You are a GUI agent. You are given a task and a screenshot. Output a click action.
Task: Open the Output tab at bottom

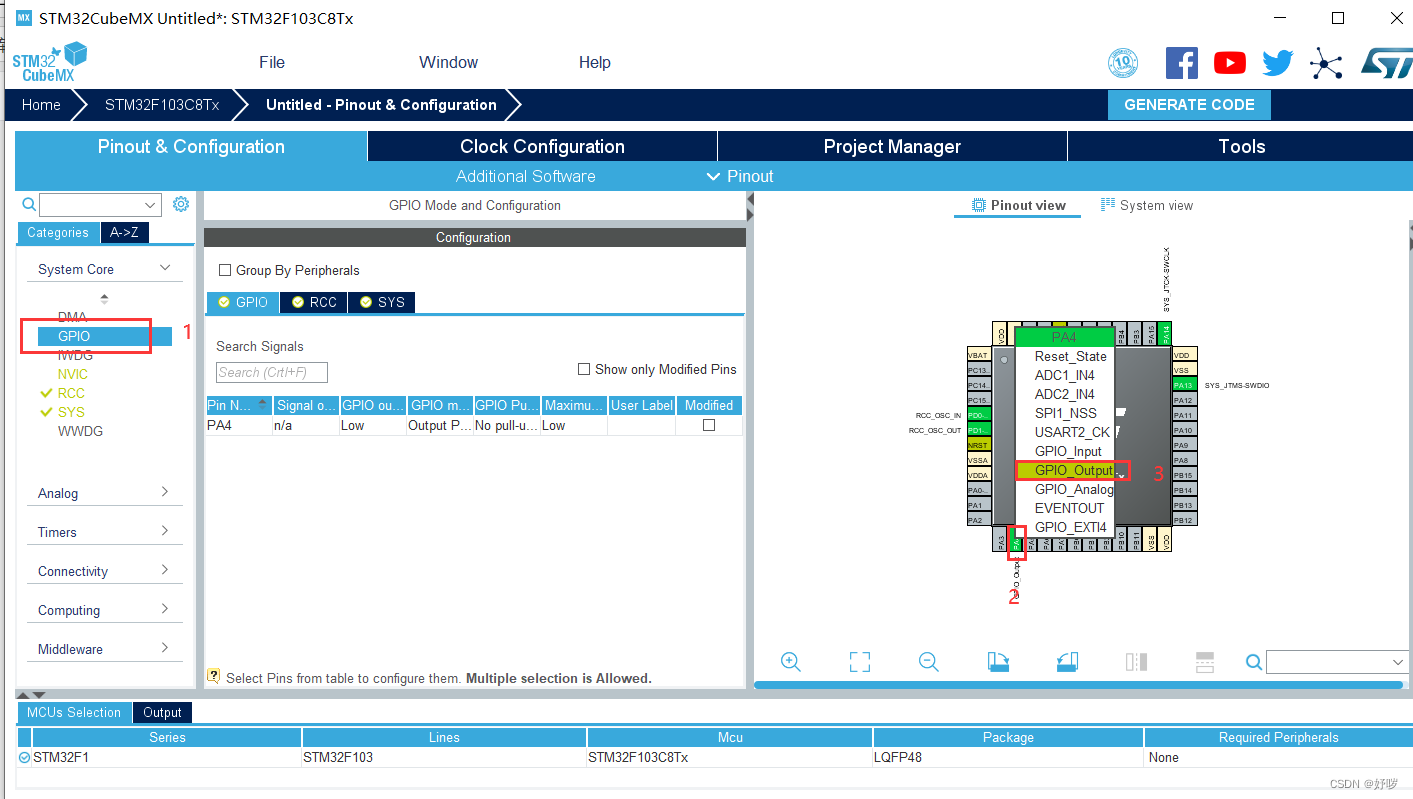pos(162,712)
